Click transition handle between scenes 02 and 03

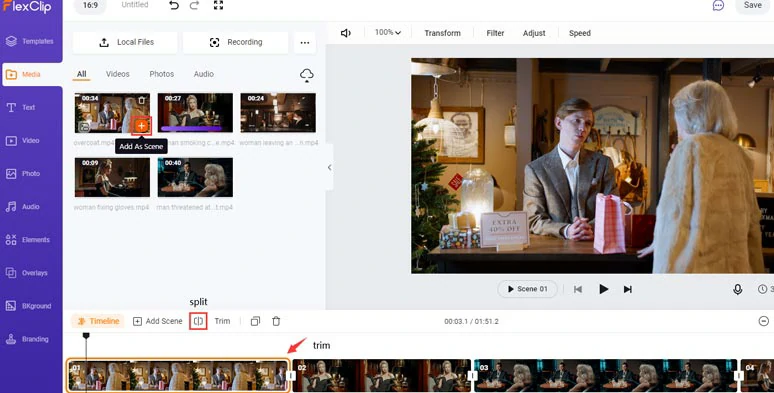(472, 376)
